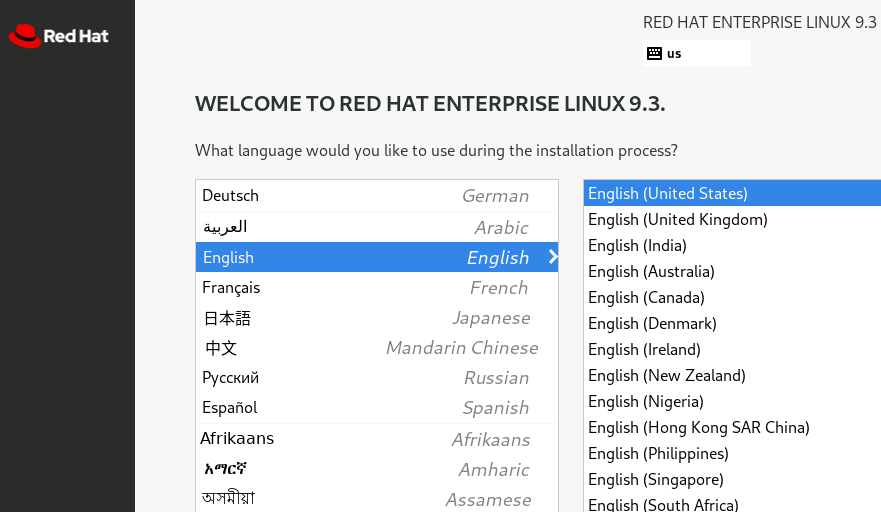The image size is (881, 512).
Task: Select Deutsch in the language list
Action: [376, 196]
